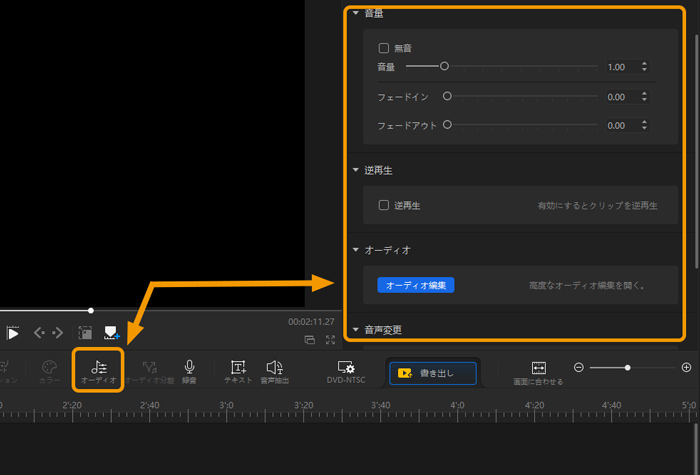Increase フェードイン value with up arrow
Viewport: 700px width, 475px height.
[644, 94]
